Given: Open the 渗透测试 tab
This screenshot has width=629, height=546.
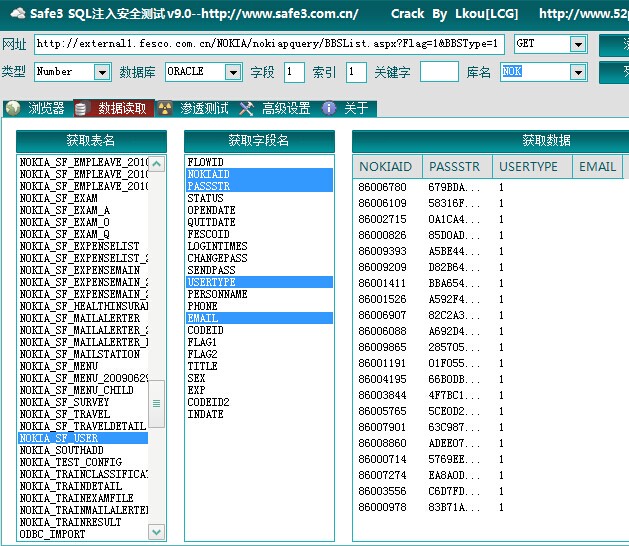Looking at the screenshot, I should pos(195,108).
